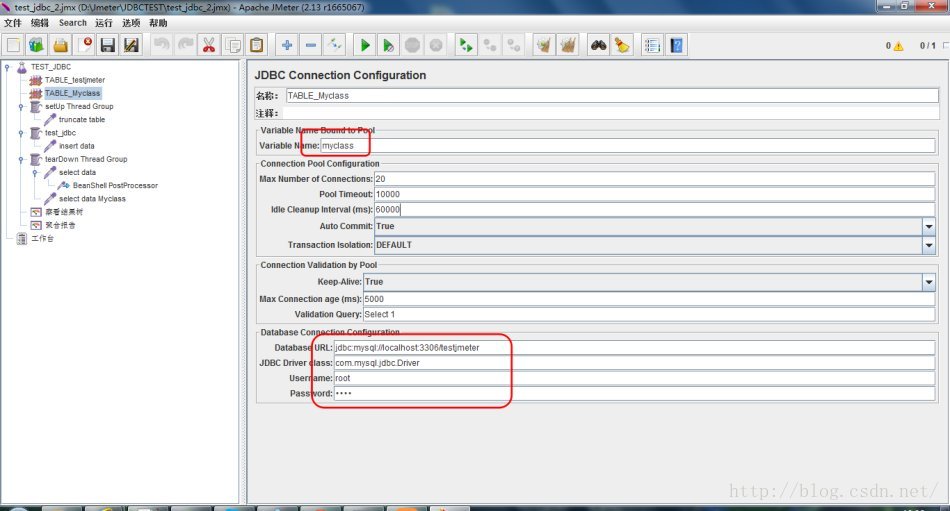Click the Validation Query field

tap(649, 314)
